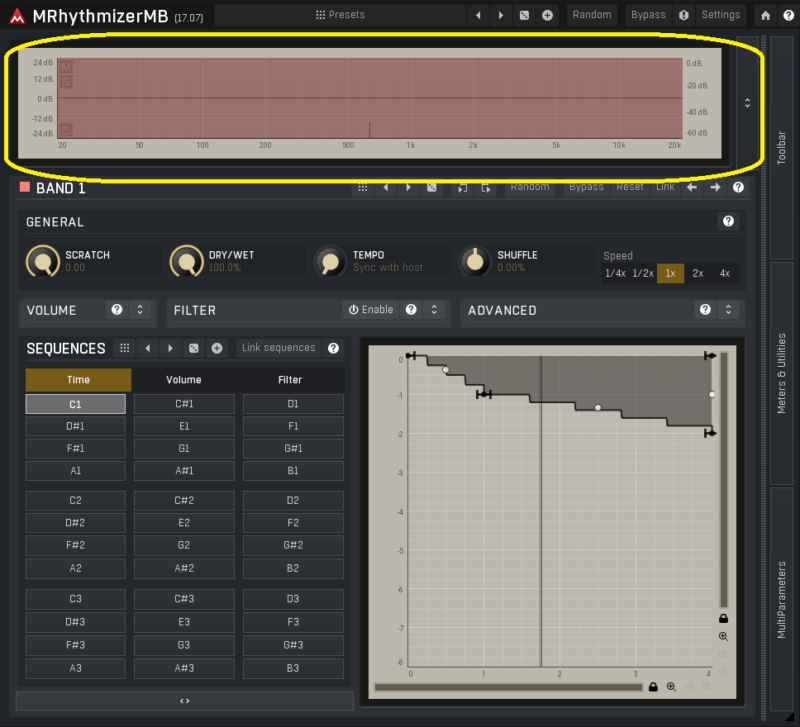Randomize sequences with the dice icon
This screenshot has height=727, width=800.
point(194,348)
